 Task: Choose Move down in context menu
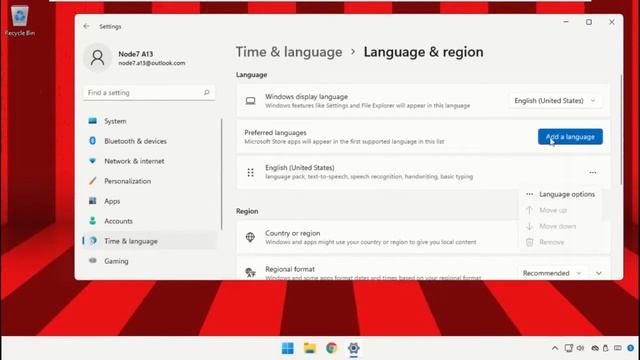560,226
